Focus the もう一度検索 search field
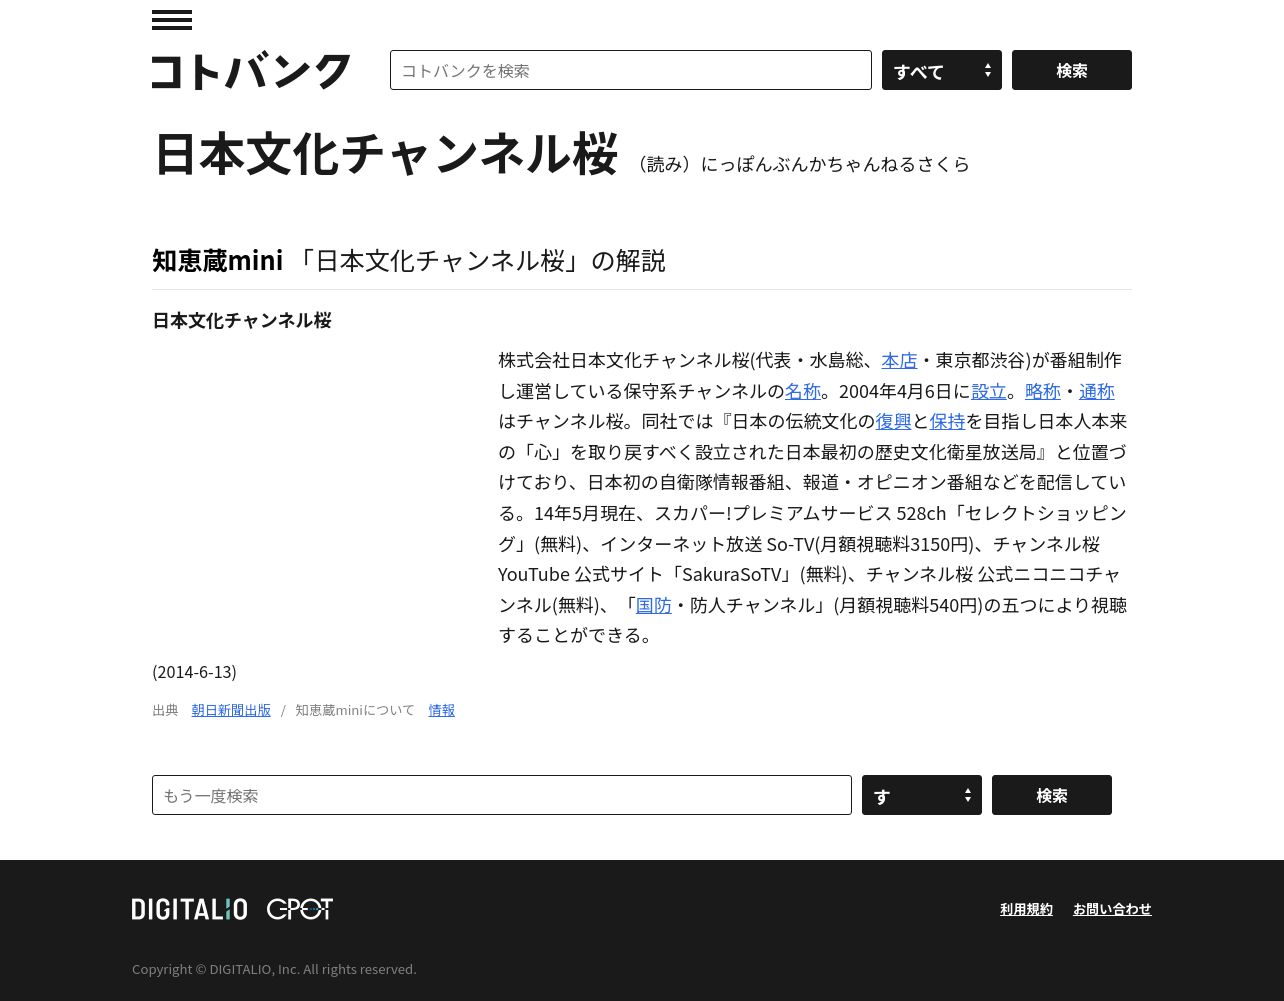The image size is (1284, 1001). (502, 795)
